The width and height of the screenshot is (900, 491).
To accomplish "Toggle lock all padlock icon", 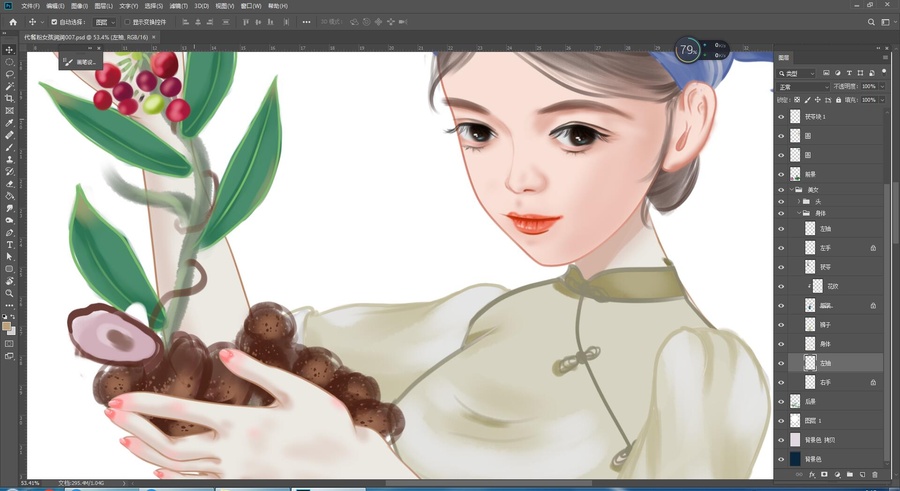I will click(839, 100).
